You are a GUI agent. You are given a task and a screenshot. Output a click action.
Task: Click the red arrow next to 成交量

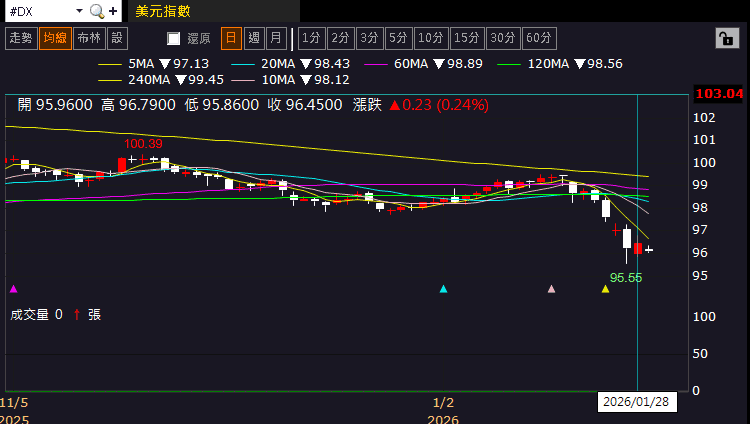tap(76, 314)
